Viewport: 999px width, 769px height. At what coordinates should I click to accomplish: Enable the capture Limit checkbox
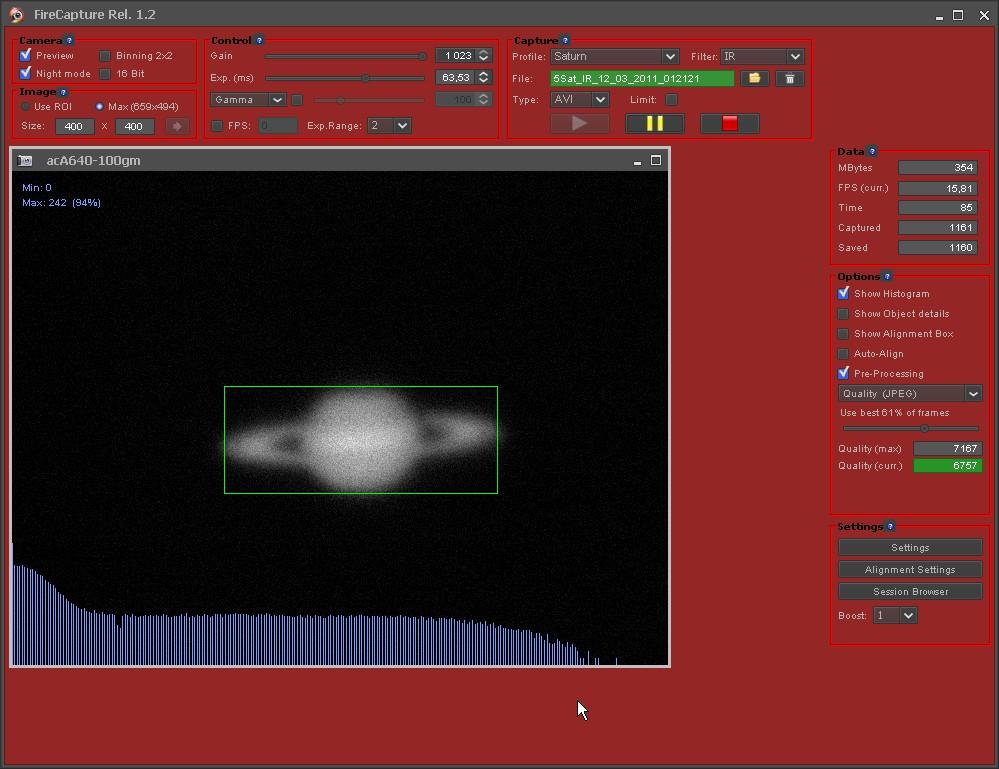click(671, 100)
